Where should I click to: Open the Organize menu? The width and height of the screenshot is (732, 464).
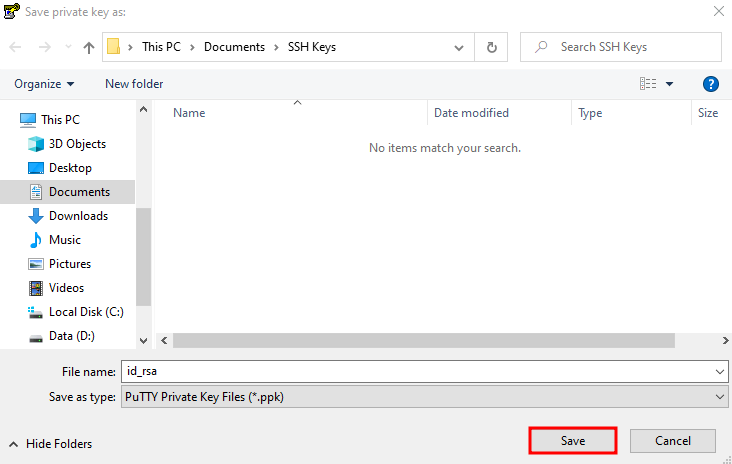click(x=44, y=84)
